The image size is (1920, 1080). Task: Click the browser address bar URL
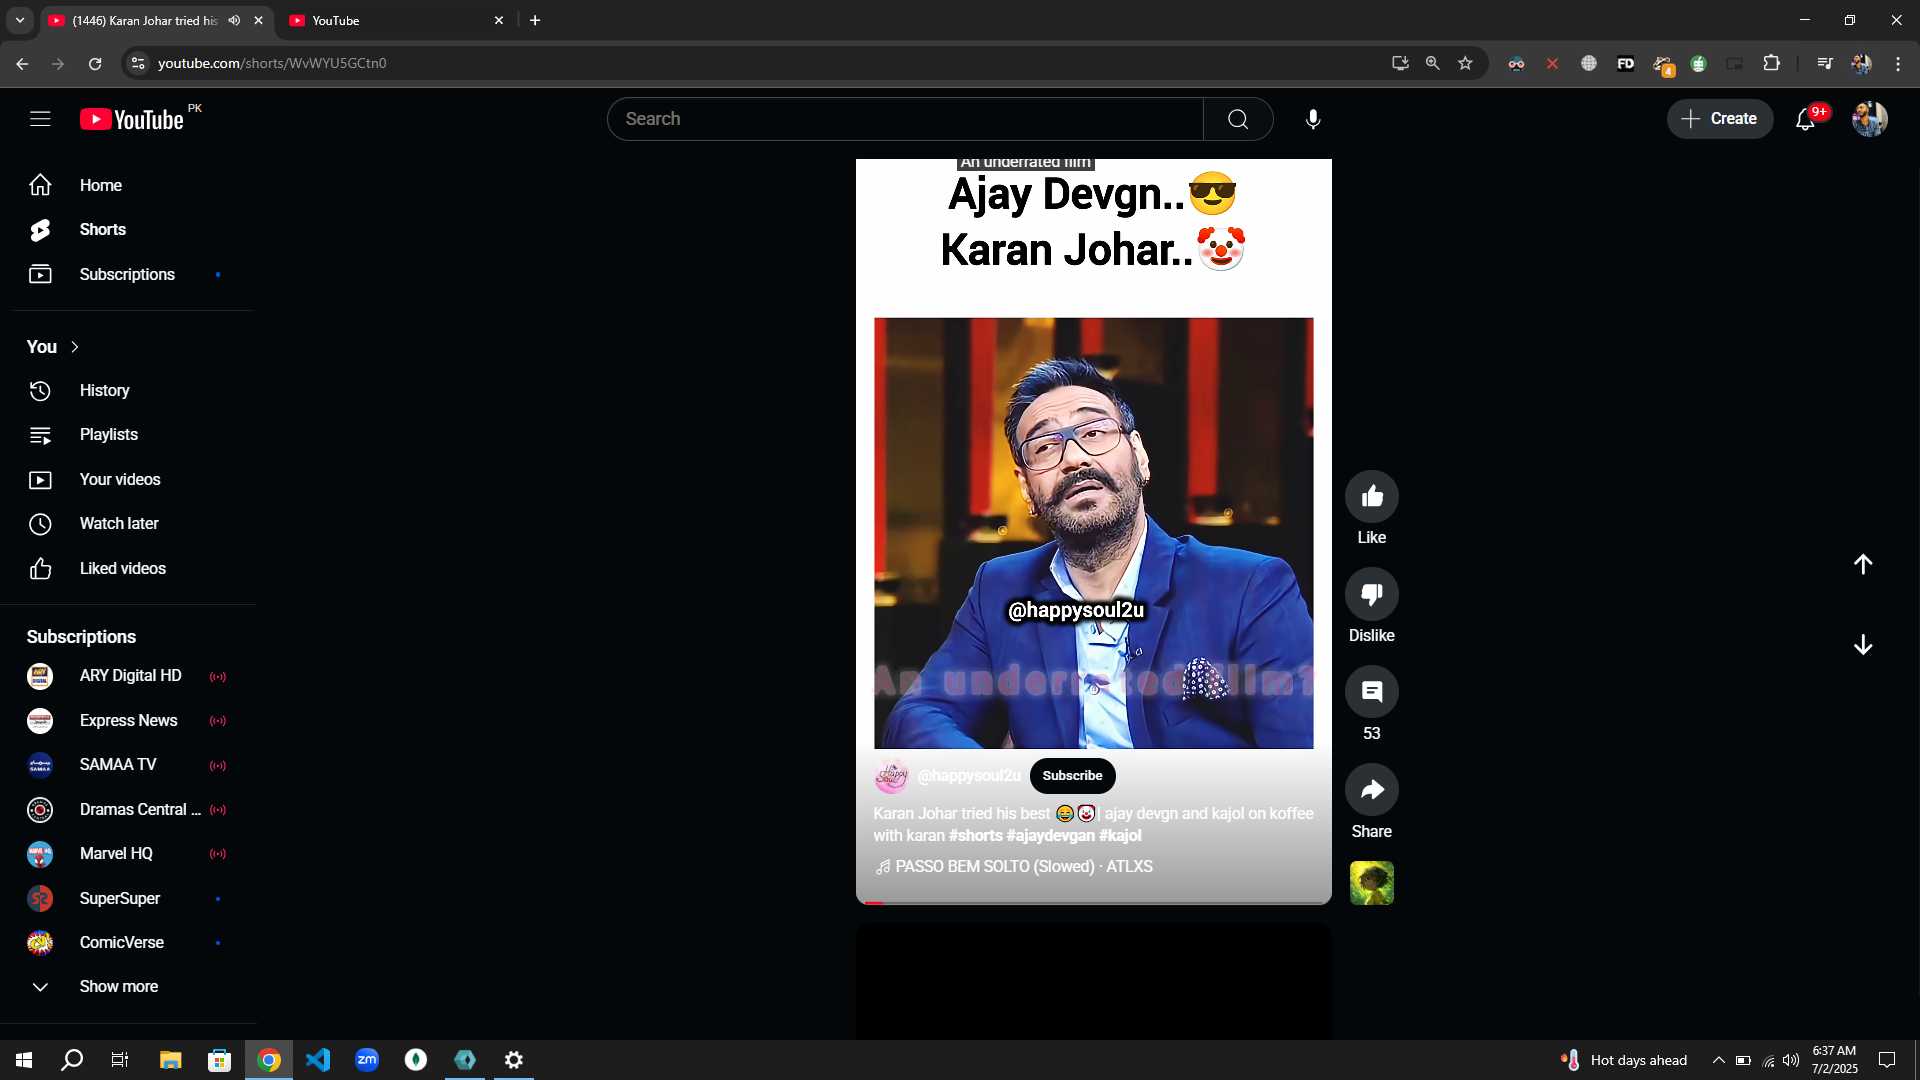click(272, 63)
